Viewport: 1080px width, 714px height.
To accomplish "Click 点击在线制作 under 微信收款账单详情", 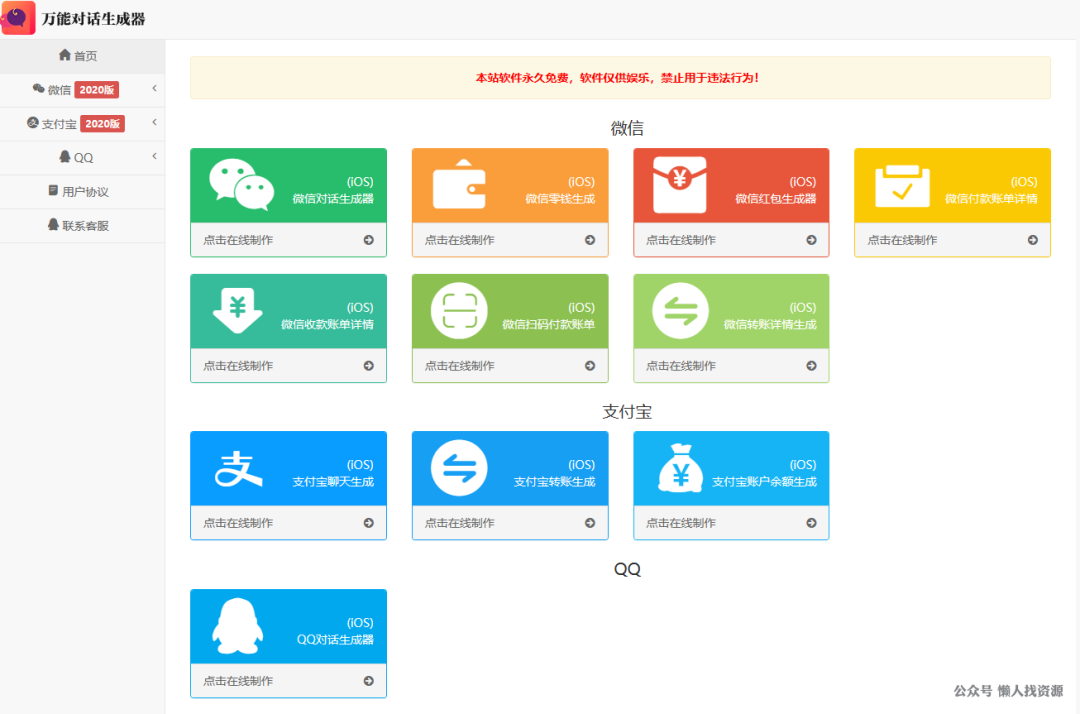I will coord(238,366).
